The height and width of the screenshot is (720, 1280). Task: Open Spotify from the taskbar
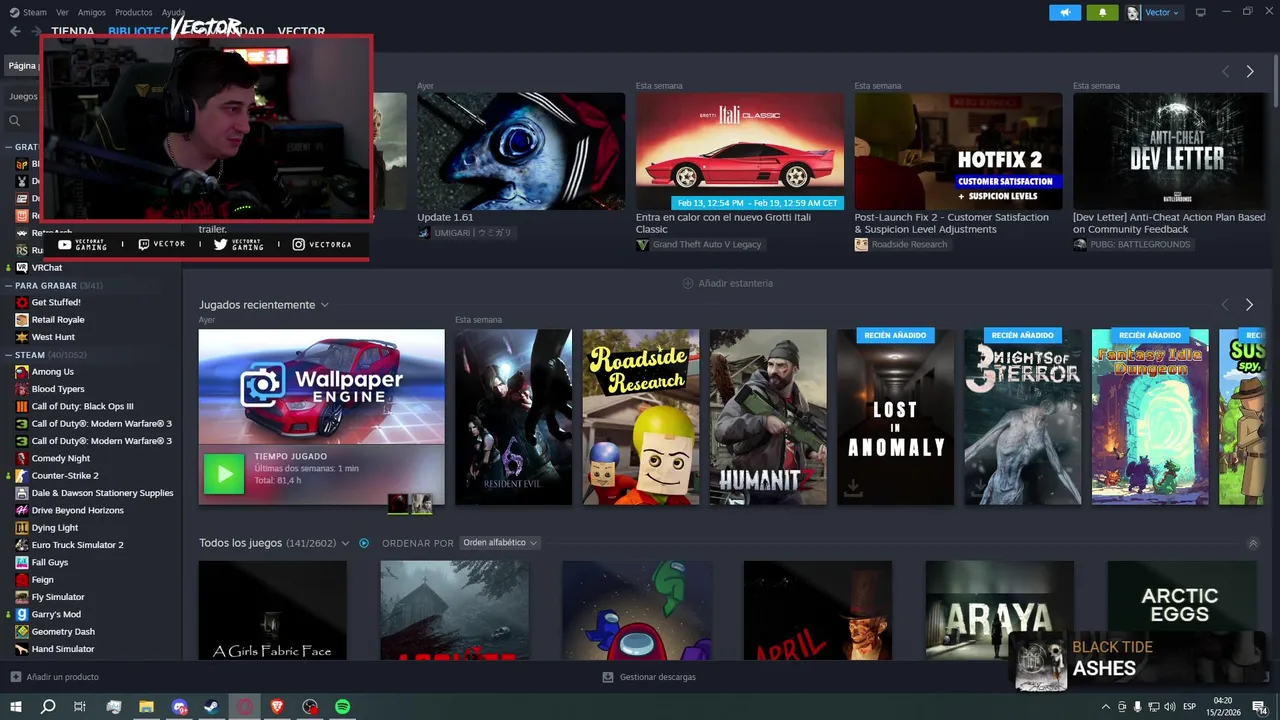(342, 707)
